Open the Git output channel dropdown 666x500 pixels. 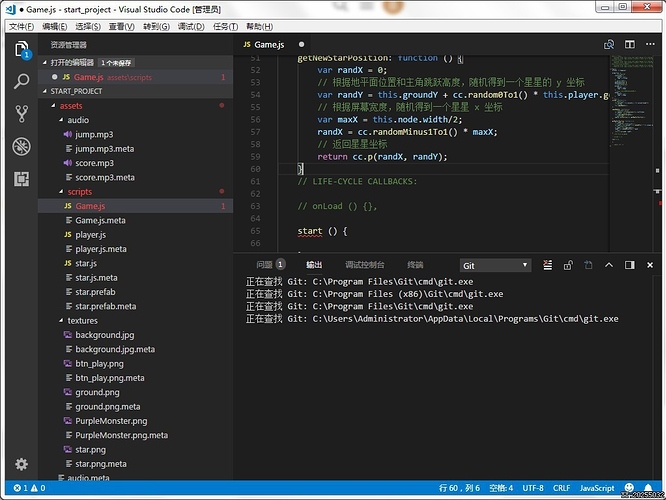[495, 265]
